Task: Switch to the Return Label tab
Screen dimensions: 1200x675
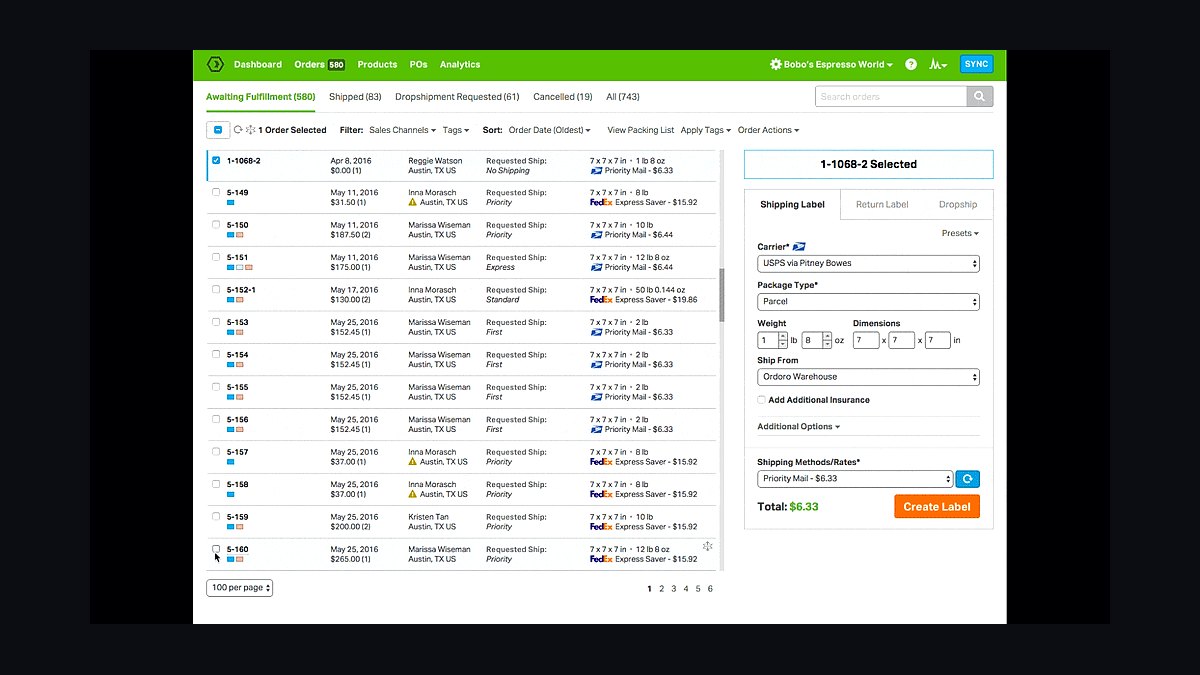Action: click(882, 204)
